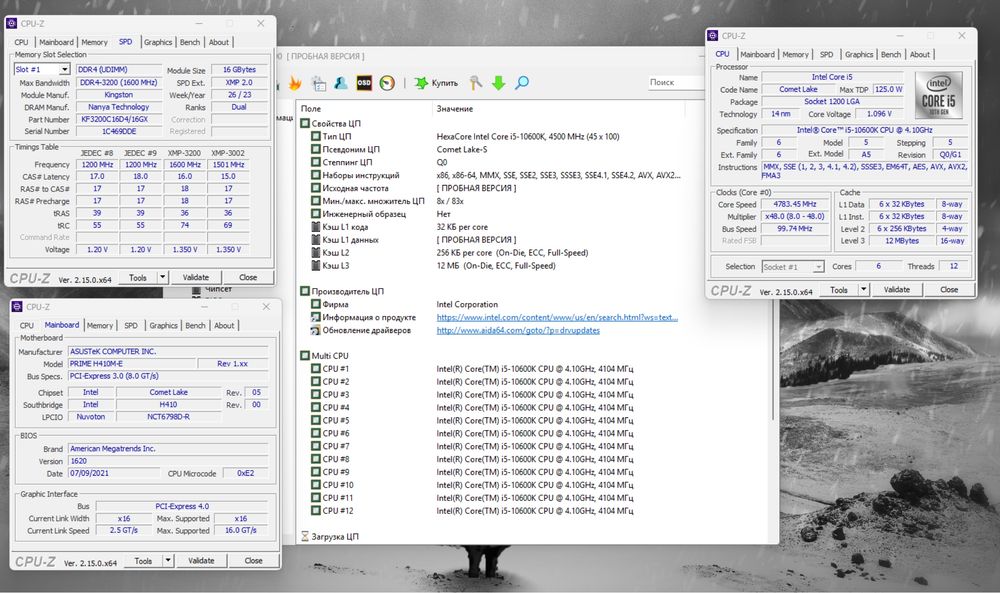Click the icon beside Фирма row
The image size is (1000, 593).
(x=315, y=304)
